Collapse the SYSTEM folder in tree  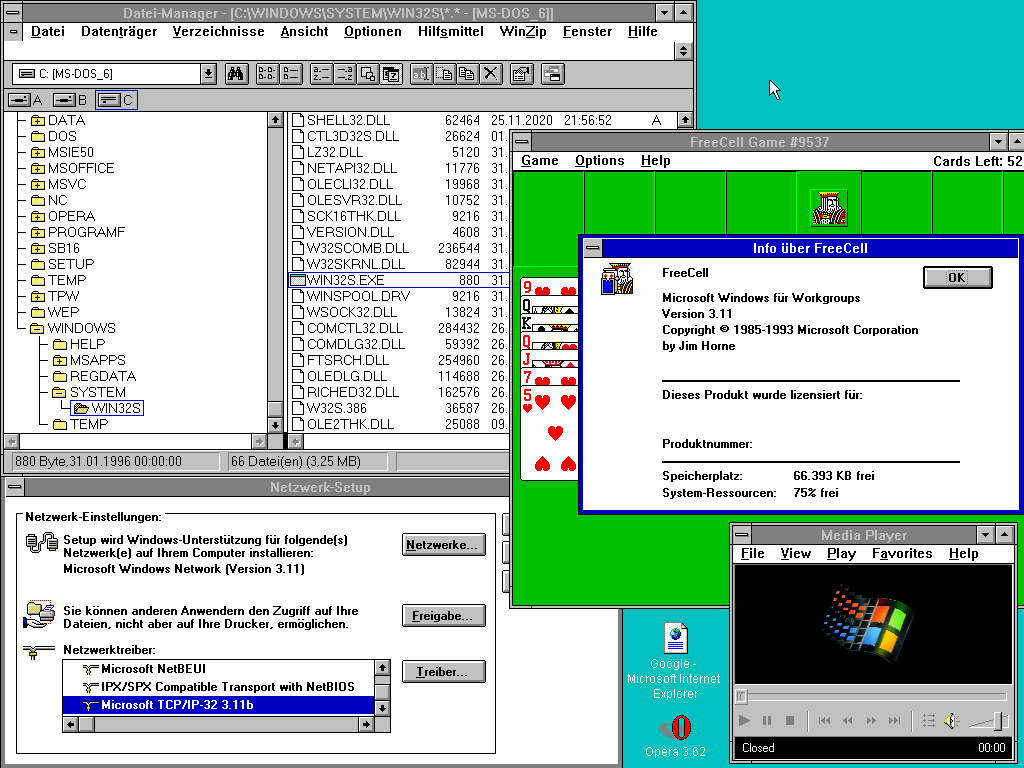(60, 392)
